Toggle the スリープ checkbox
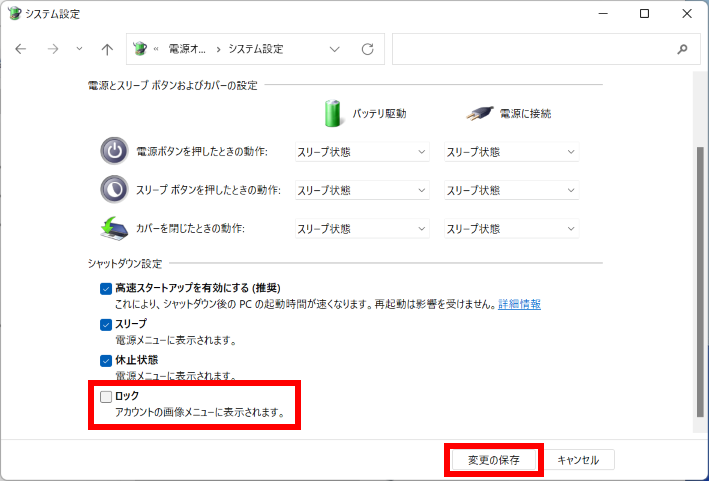Screen dimensions: 709x481 [106, 325]
